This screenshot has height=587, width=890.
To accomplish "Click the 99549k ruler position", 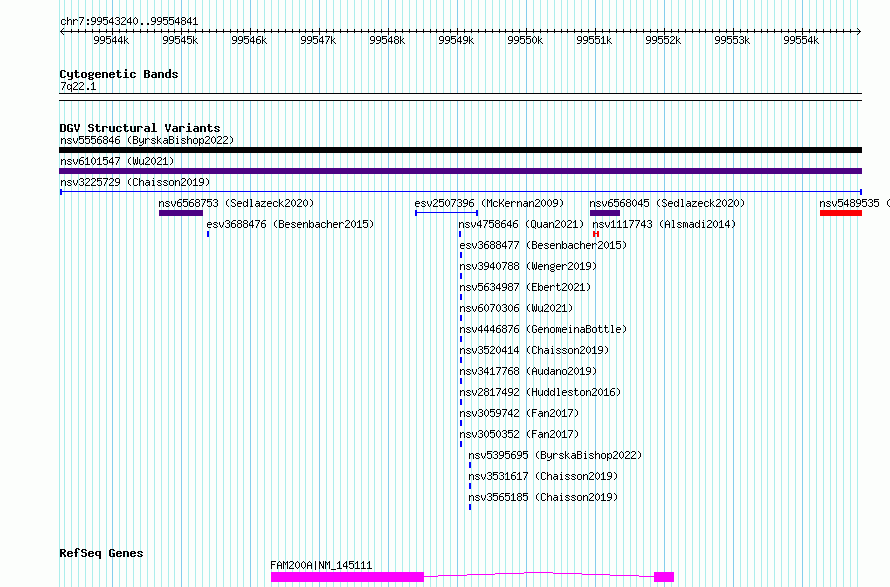I will [x=456, y=40].
